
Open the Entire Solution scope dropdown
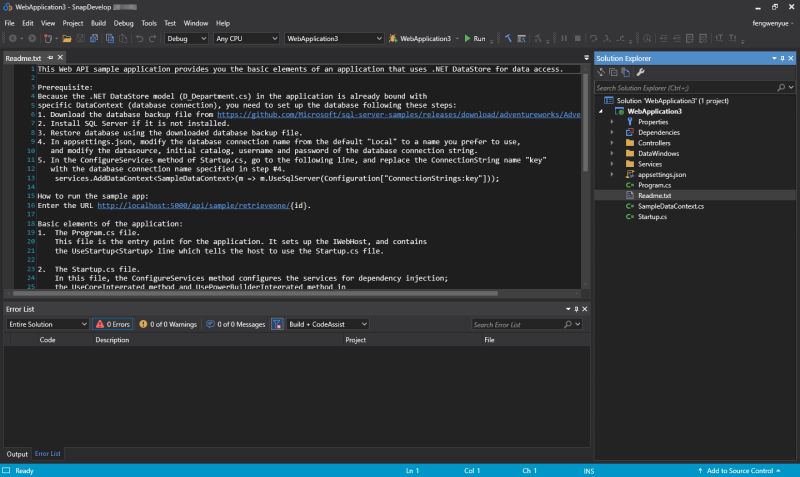tap(47, 324)
